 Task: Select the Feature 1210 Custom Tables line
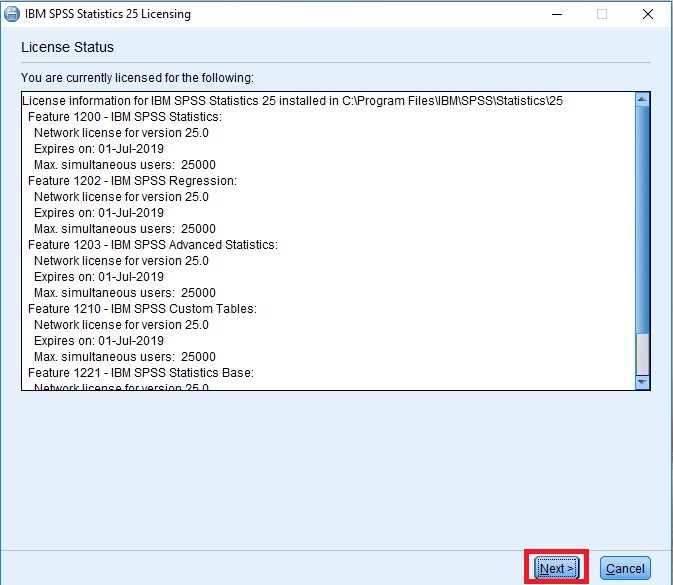click(x=142, y=309)
